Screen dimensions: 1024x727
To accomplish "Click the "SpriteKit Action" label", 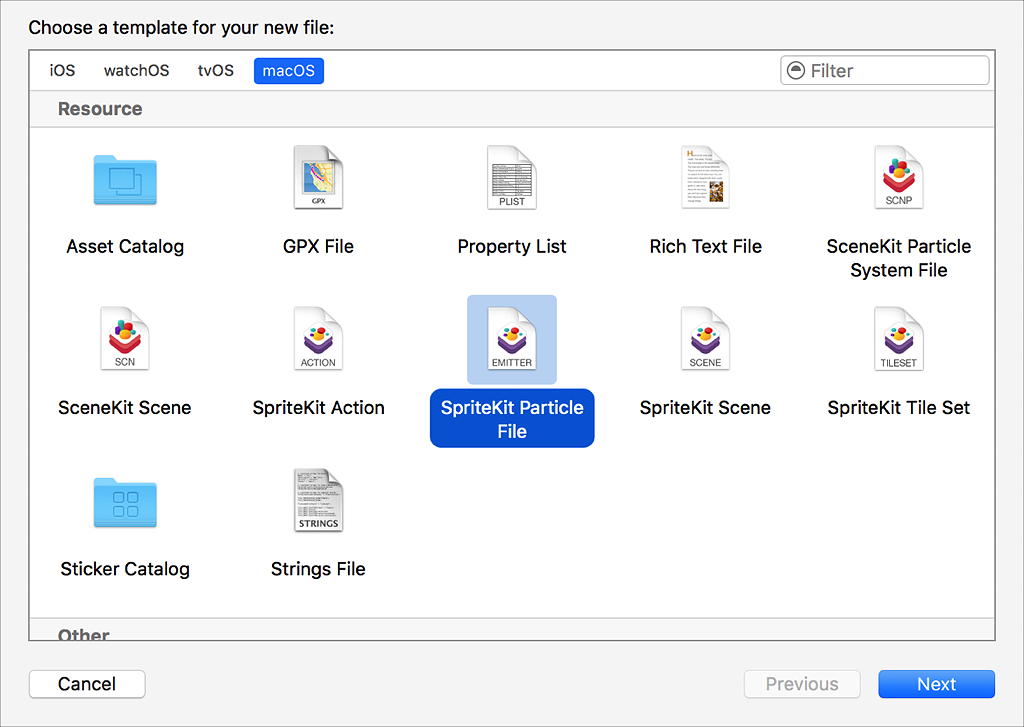I will coord(319,408).
